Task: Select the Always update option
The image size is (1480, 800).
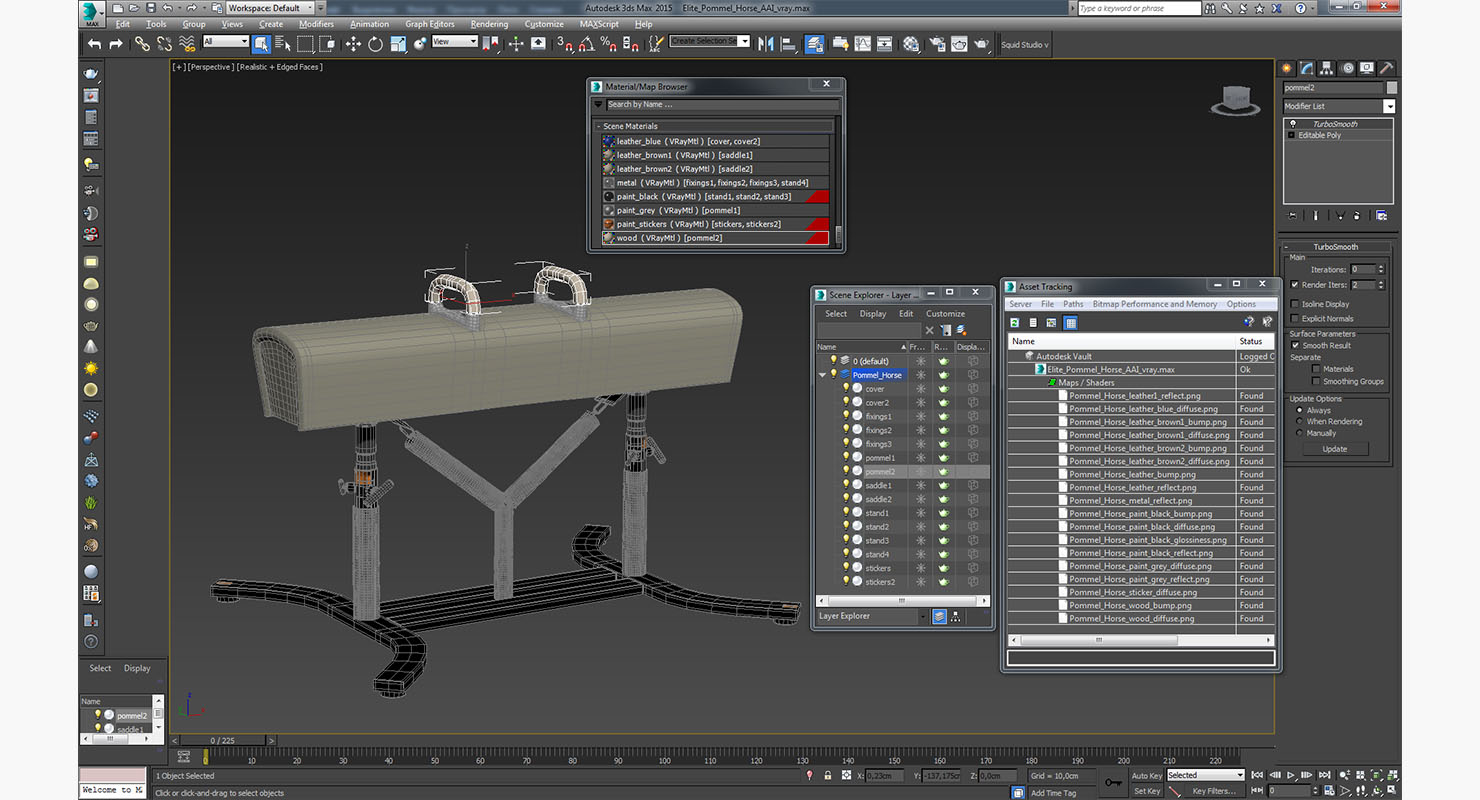Action: pos(1300,410)
